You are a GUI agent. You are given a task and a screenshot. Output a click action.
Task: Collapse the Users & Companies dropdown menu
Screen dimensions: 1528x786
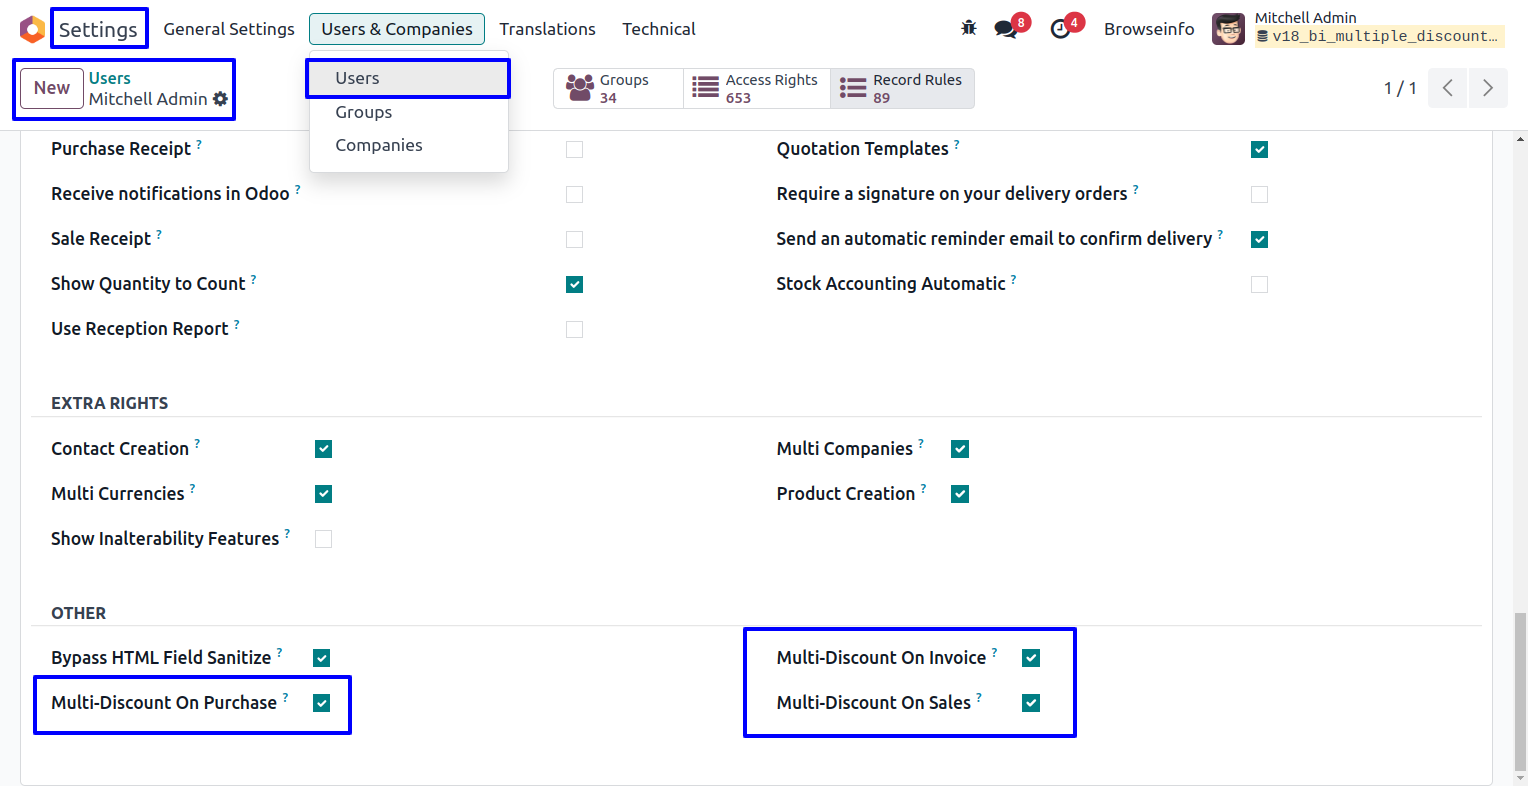click(x=397, y=29)
